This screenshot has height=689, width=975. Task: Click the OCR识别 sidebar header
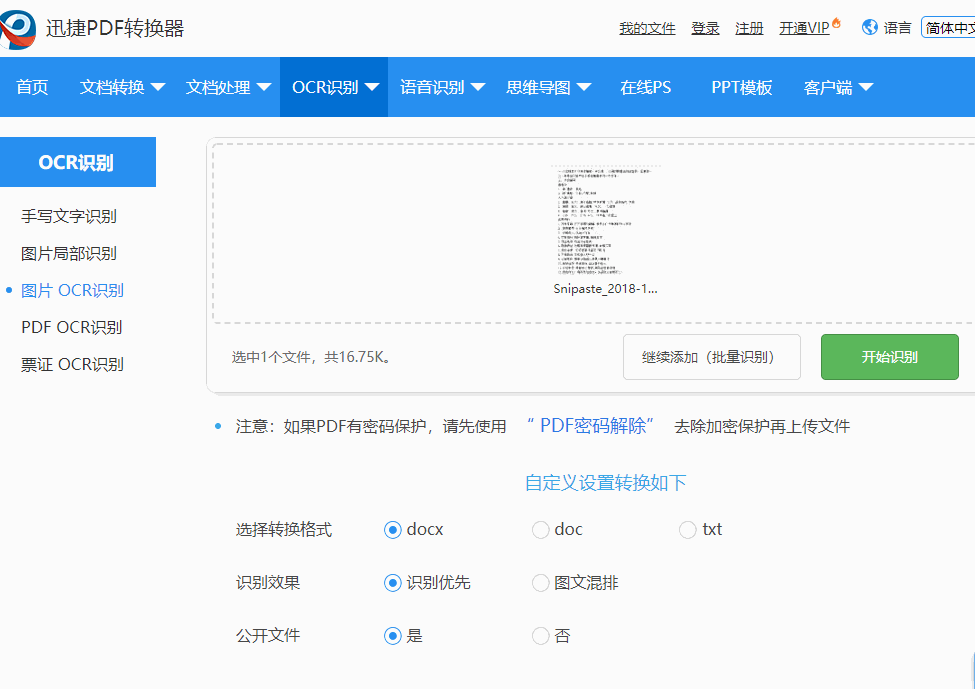[x=76, y=162]
